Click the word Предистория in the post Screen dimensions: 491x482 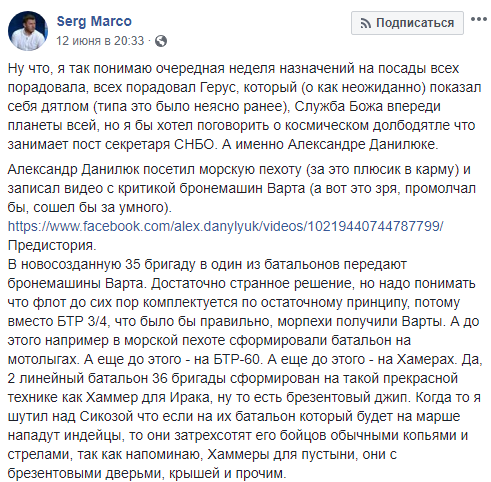point(52,245)
